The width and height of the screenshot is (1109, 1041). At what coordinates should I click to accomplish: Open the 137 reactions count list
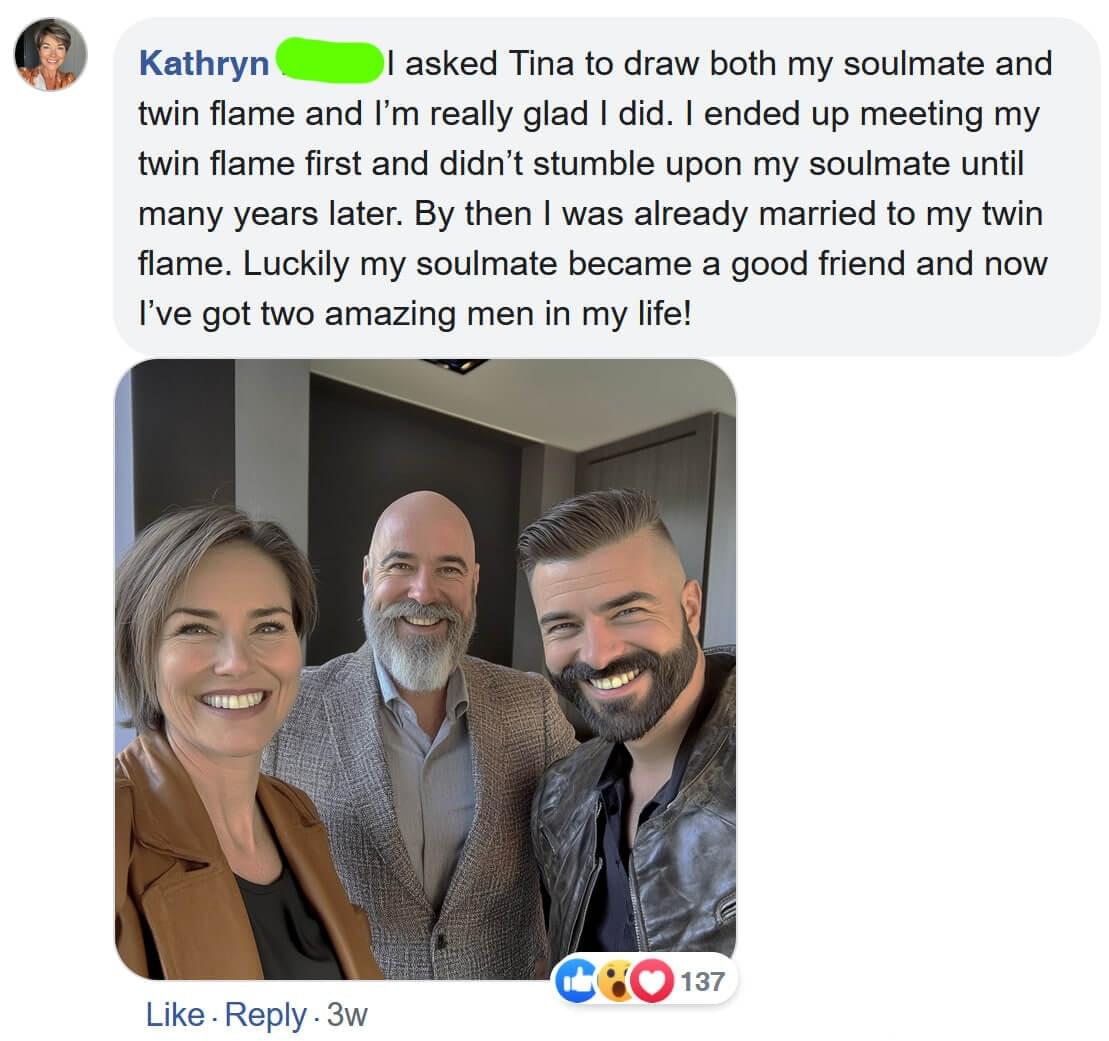(x=702, y=982)
